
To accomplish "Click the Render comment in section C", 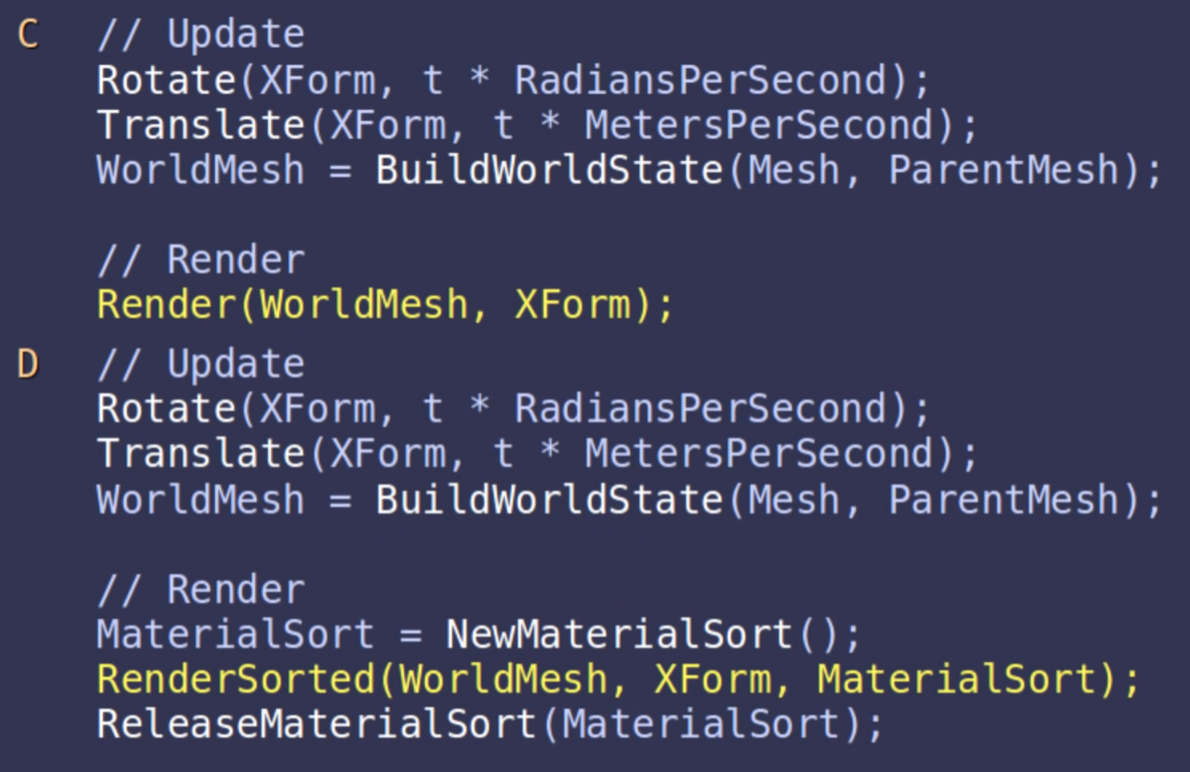I will (x=200, y=260).
